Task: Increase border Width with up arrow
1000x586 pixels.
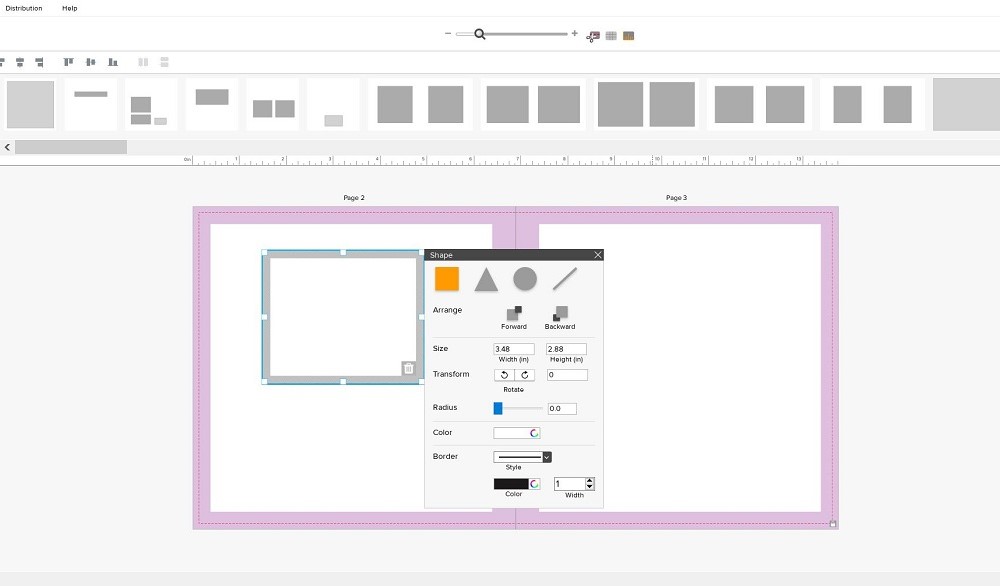Action: [x=589, y=480]
